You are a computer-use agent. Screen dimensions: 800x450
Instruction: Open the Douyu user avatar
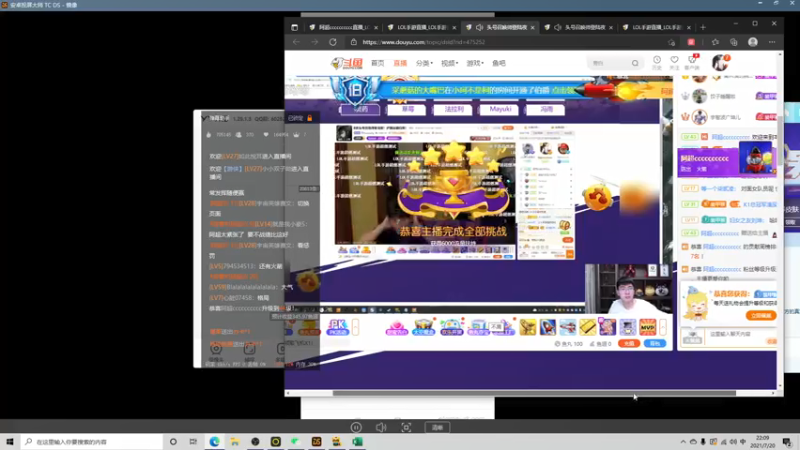(720, 63)
